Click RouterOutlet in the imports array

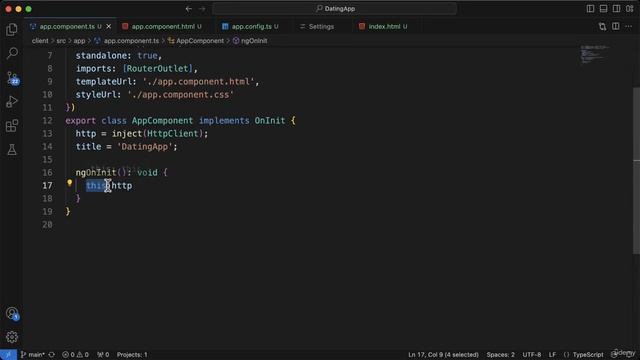pos(158,69)
